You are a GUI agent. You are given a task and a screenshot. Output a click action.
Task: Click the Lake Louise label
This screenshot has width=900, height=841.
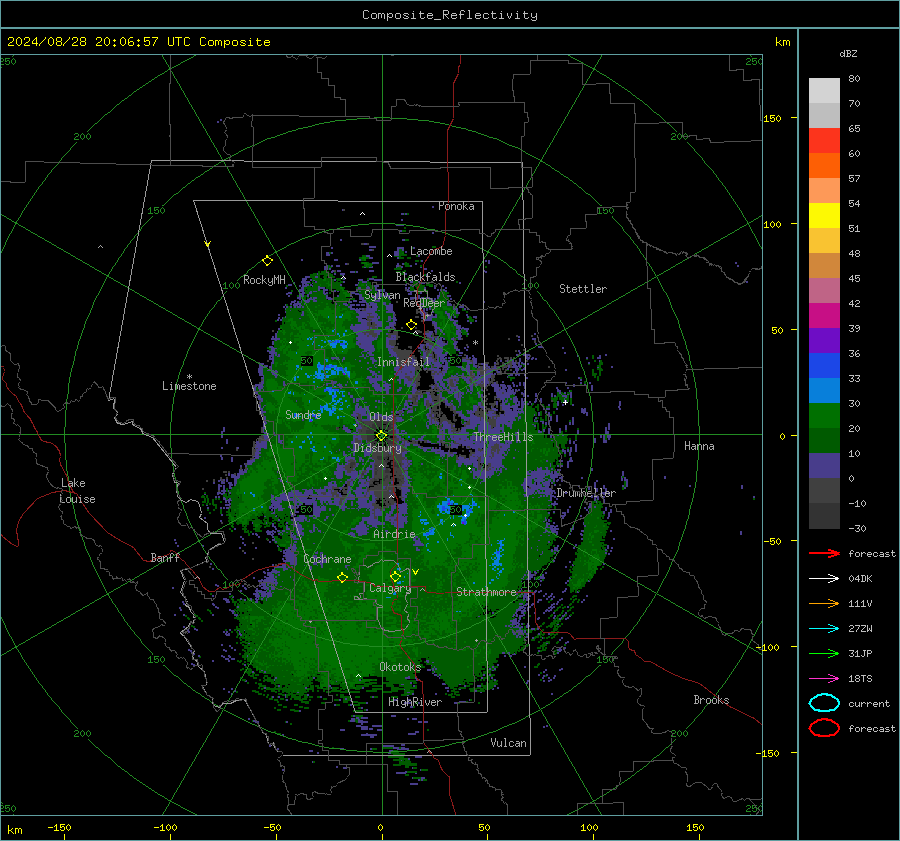pos(77,491)
